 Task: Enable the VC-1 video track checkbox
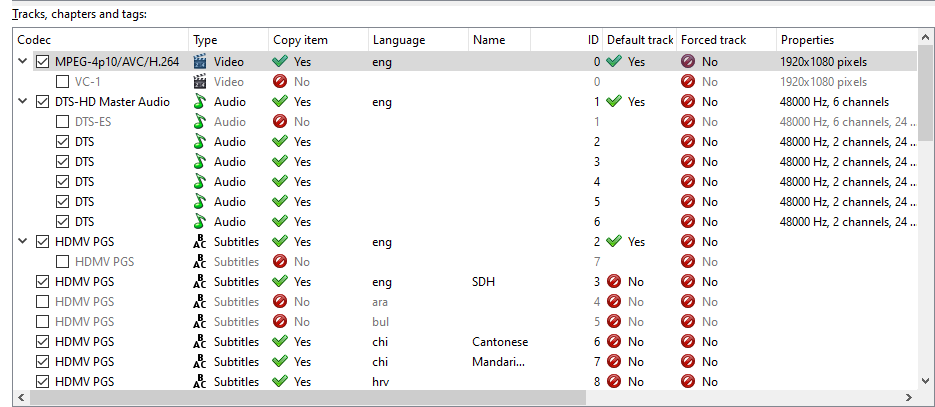62,82
